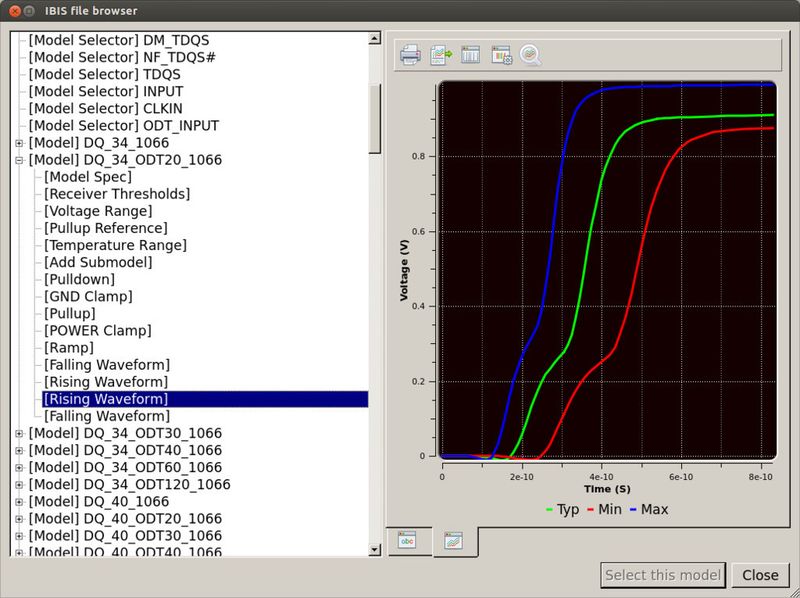Expand the DQ_34_ODT40_1066 model node

pos(19,451)
